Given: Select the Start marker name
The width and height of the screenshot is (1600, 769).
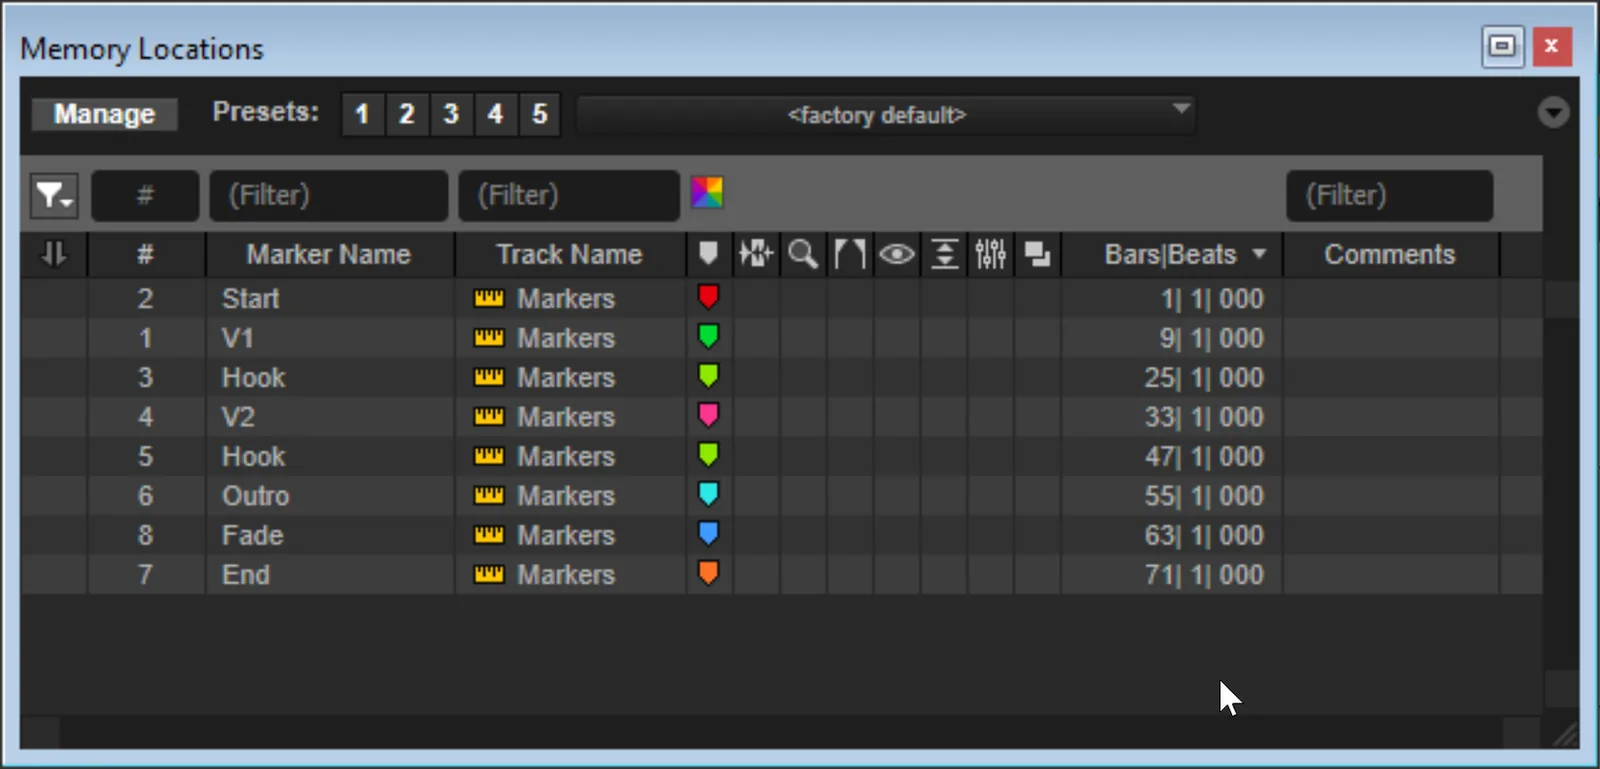Looking at the screenshot, I should (250, 299).
